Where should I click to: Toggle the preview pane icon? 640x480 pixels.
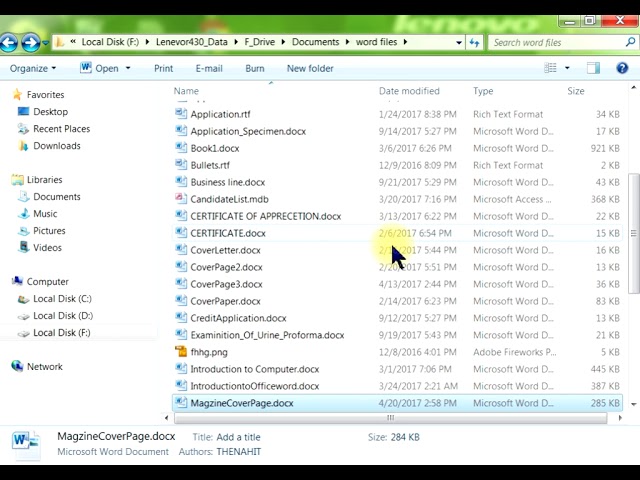point(593,68)
